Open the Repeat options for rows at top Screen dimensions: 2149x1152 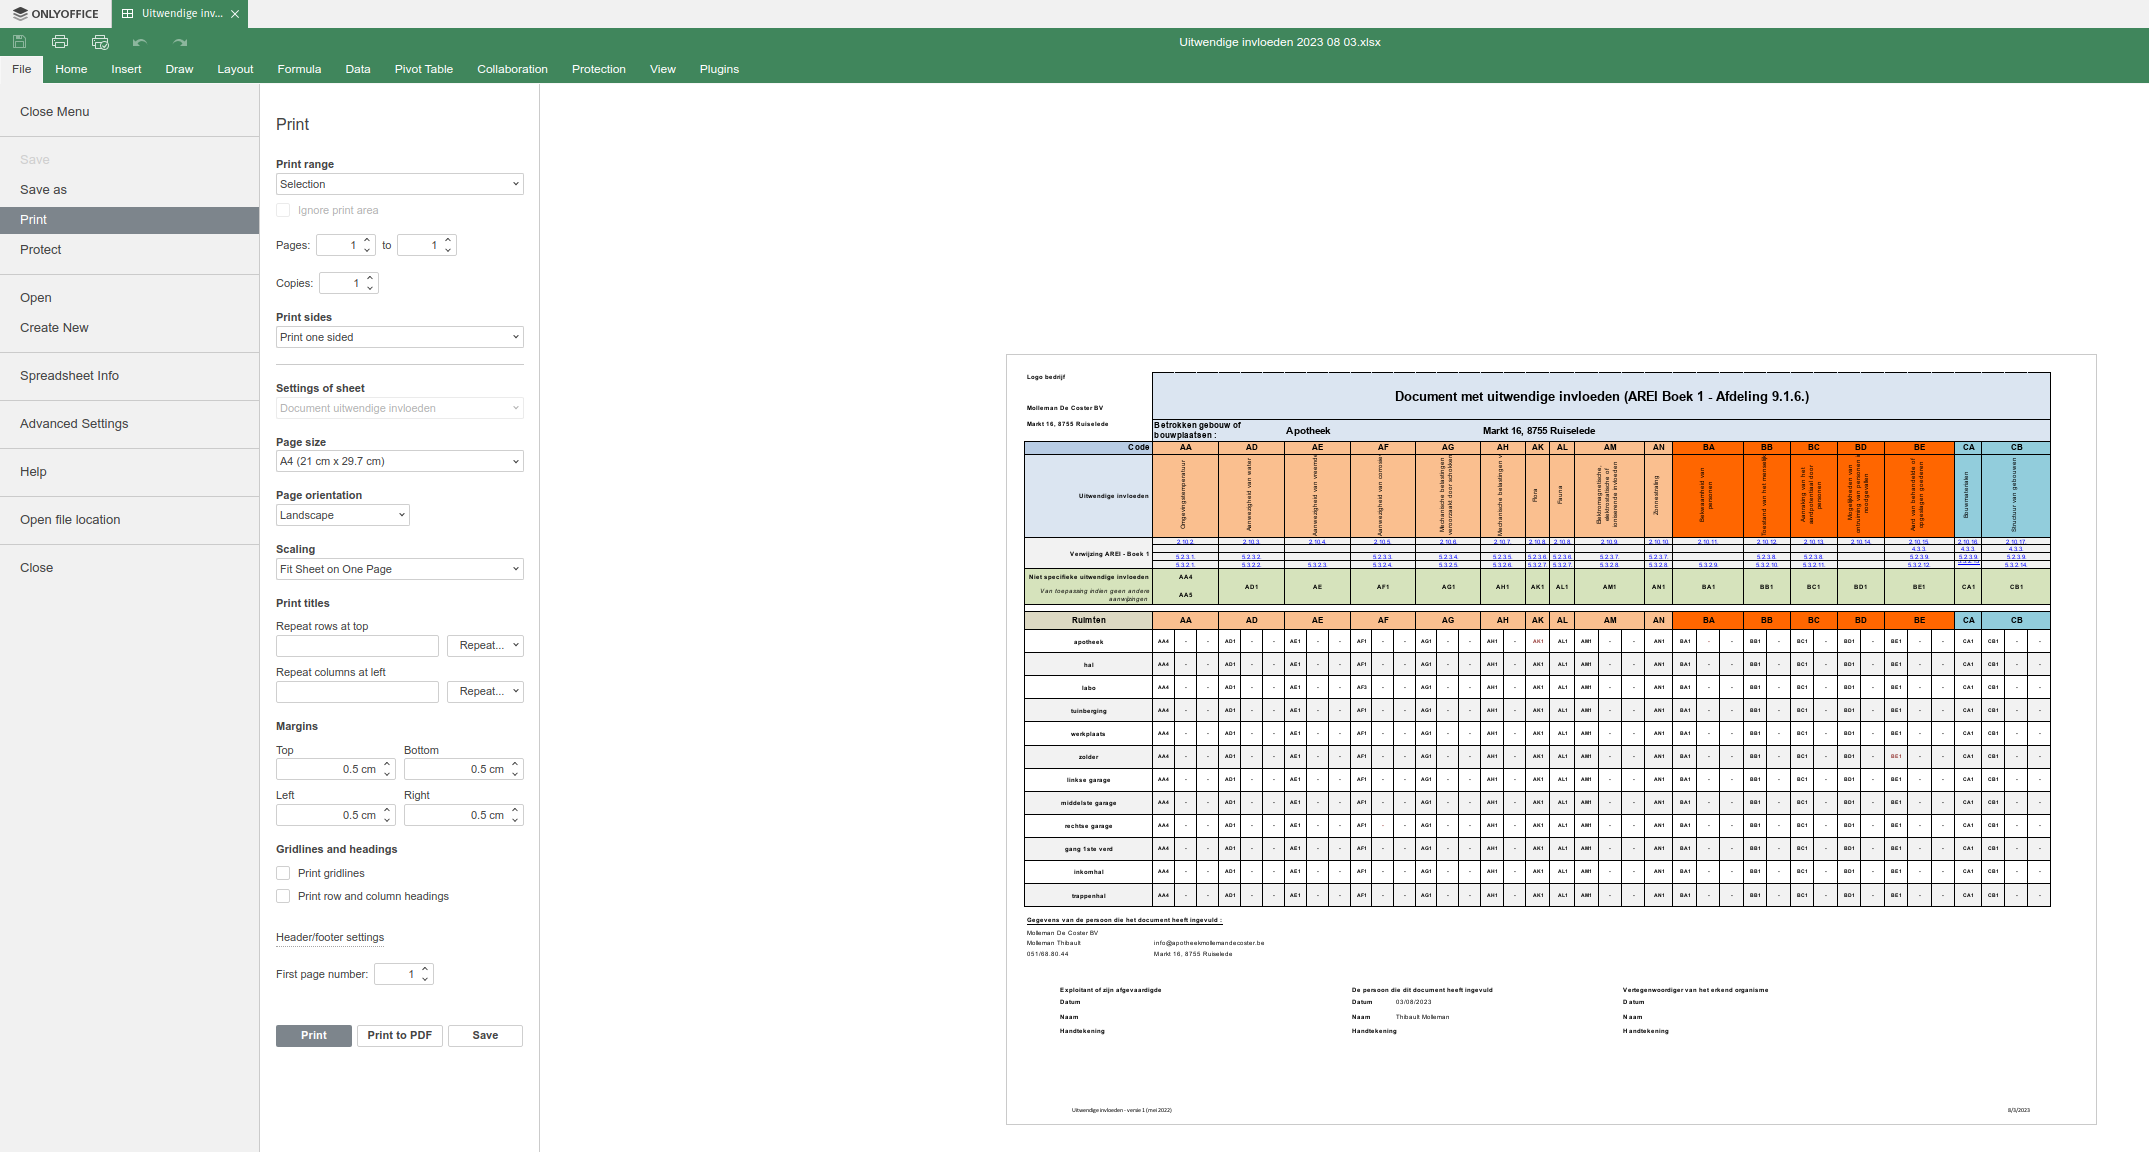click(x=485, y=645)
